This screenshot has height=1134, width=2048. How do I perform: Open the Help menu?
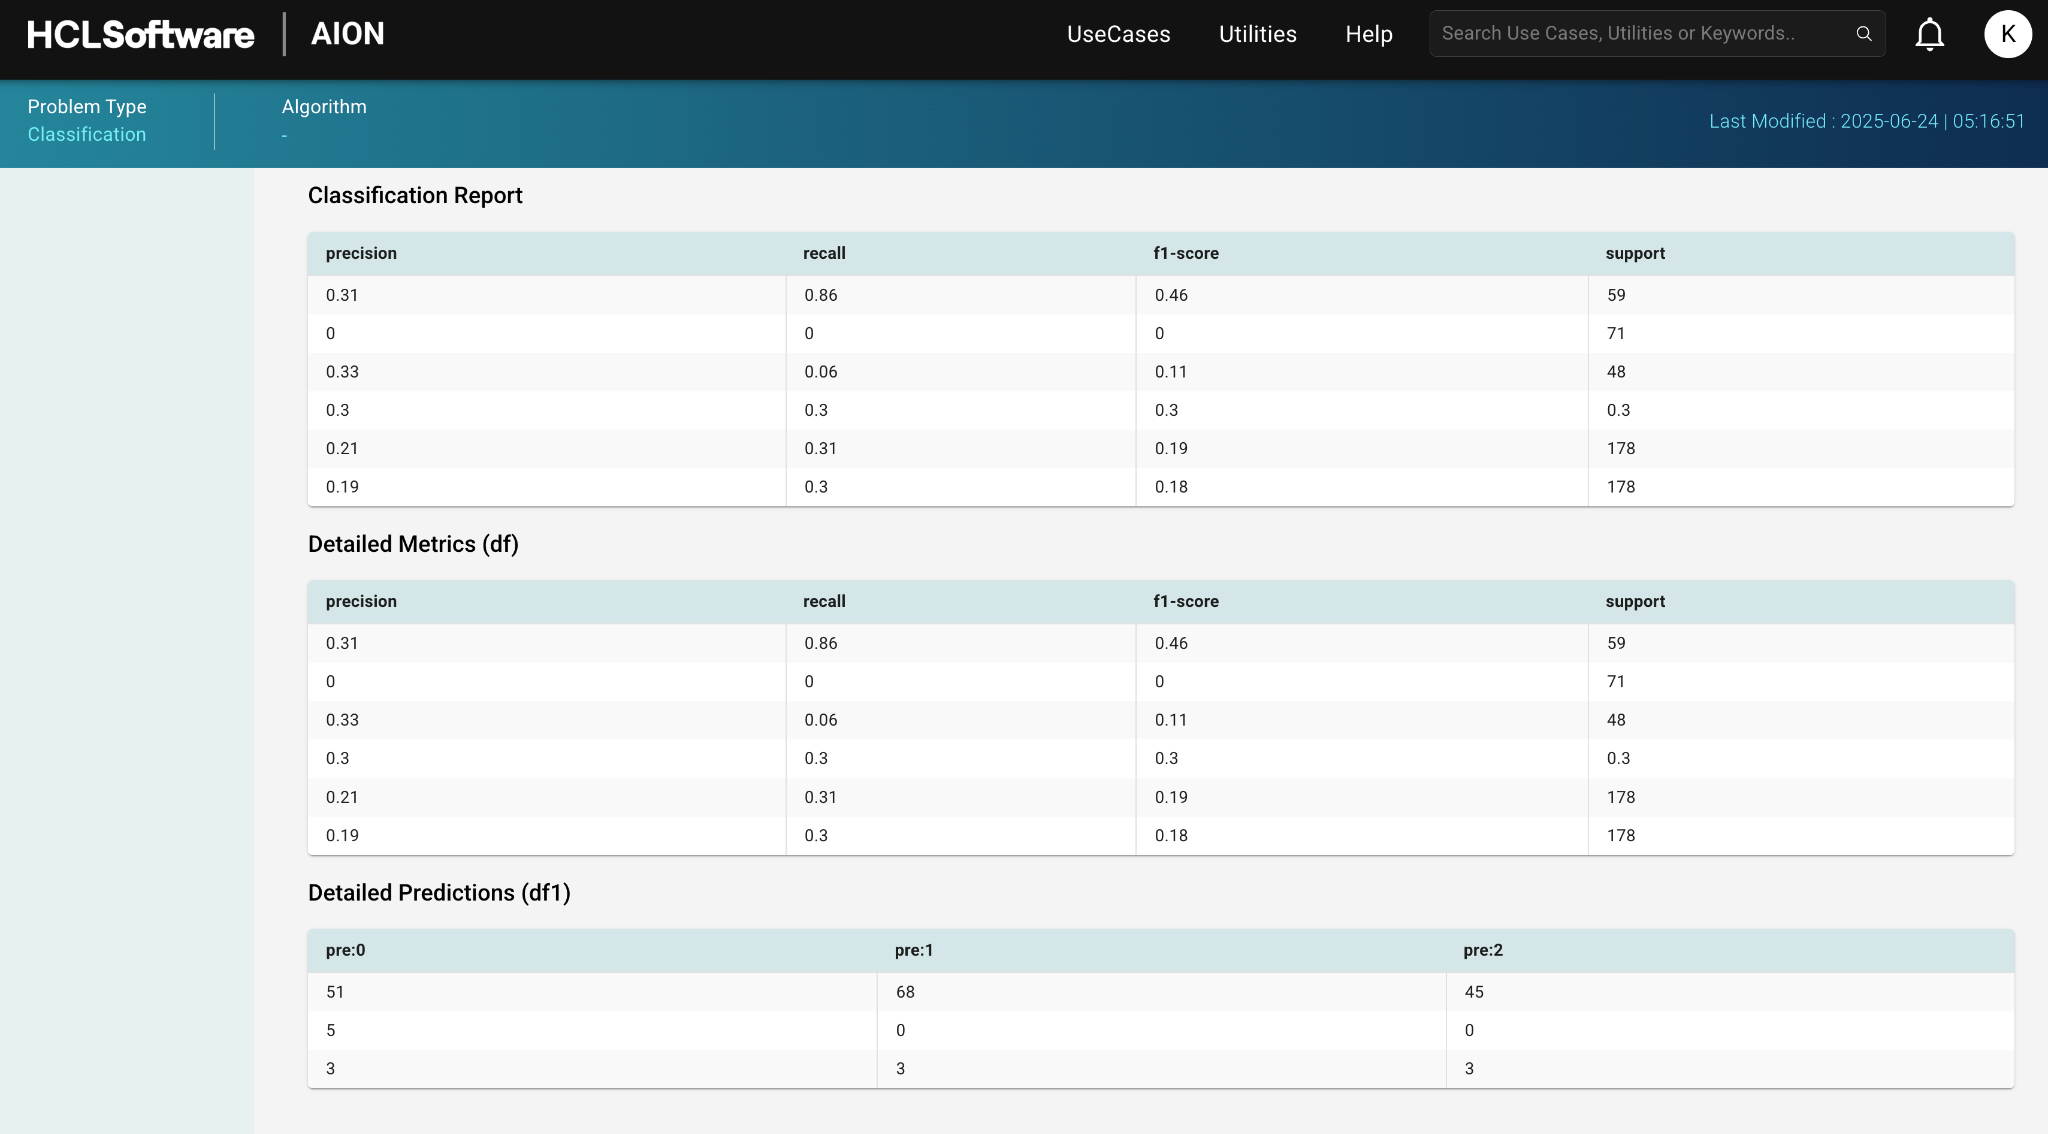1368,34
